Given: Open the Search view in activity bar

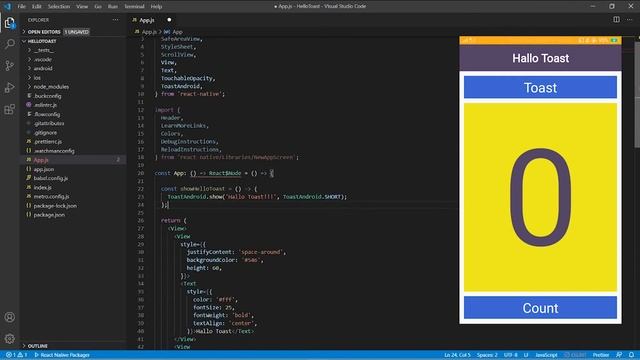Looking at the screenshot, I should (x=10, y=44).
